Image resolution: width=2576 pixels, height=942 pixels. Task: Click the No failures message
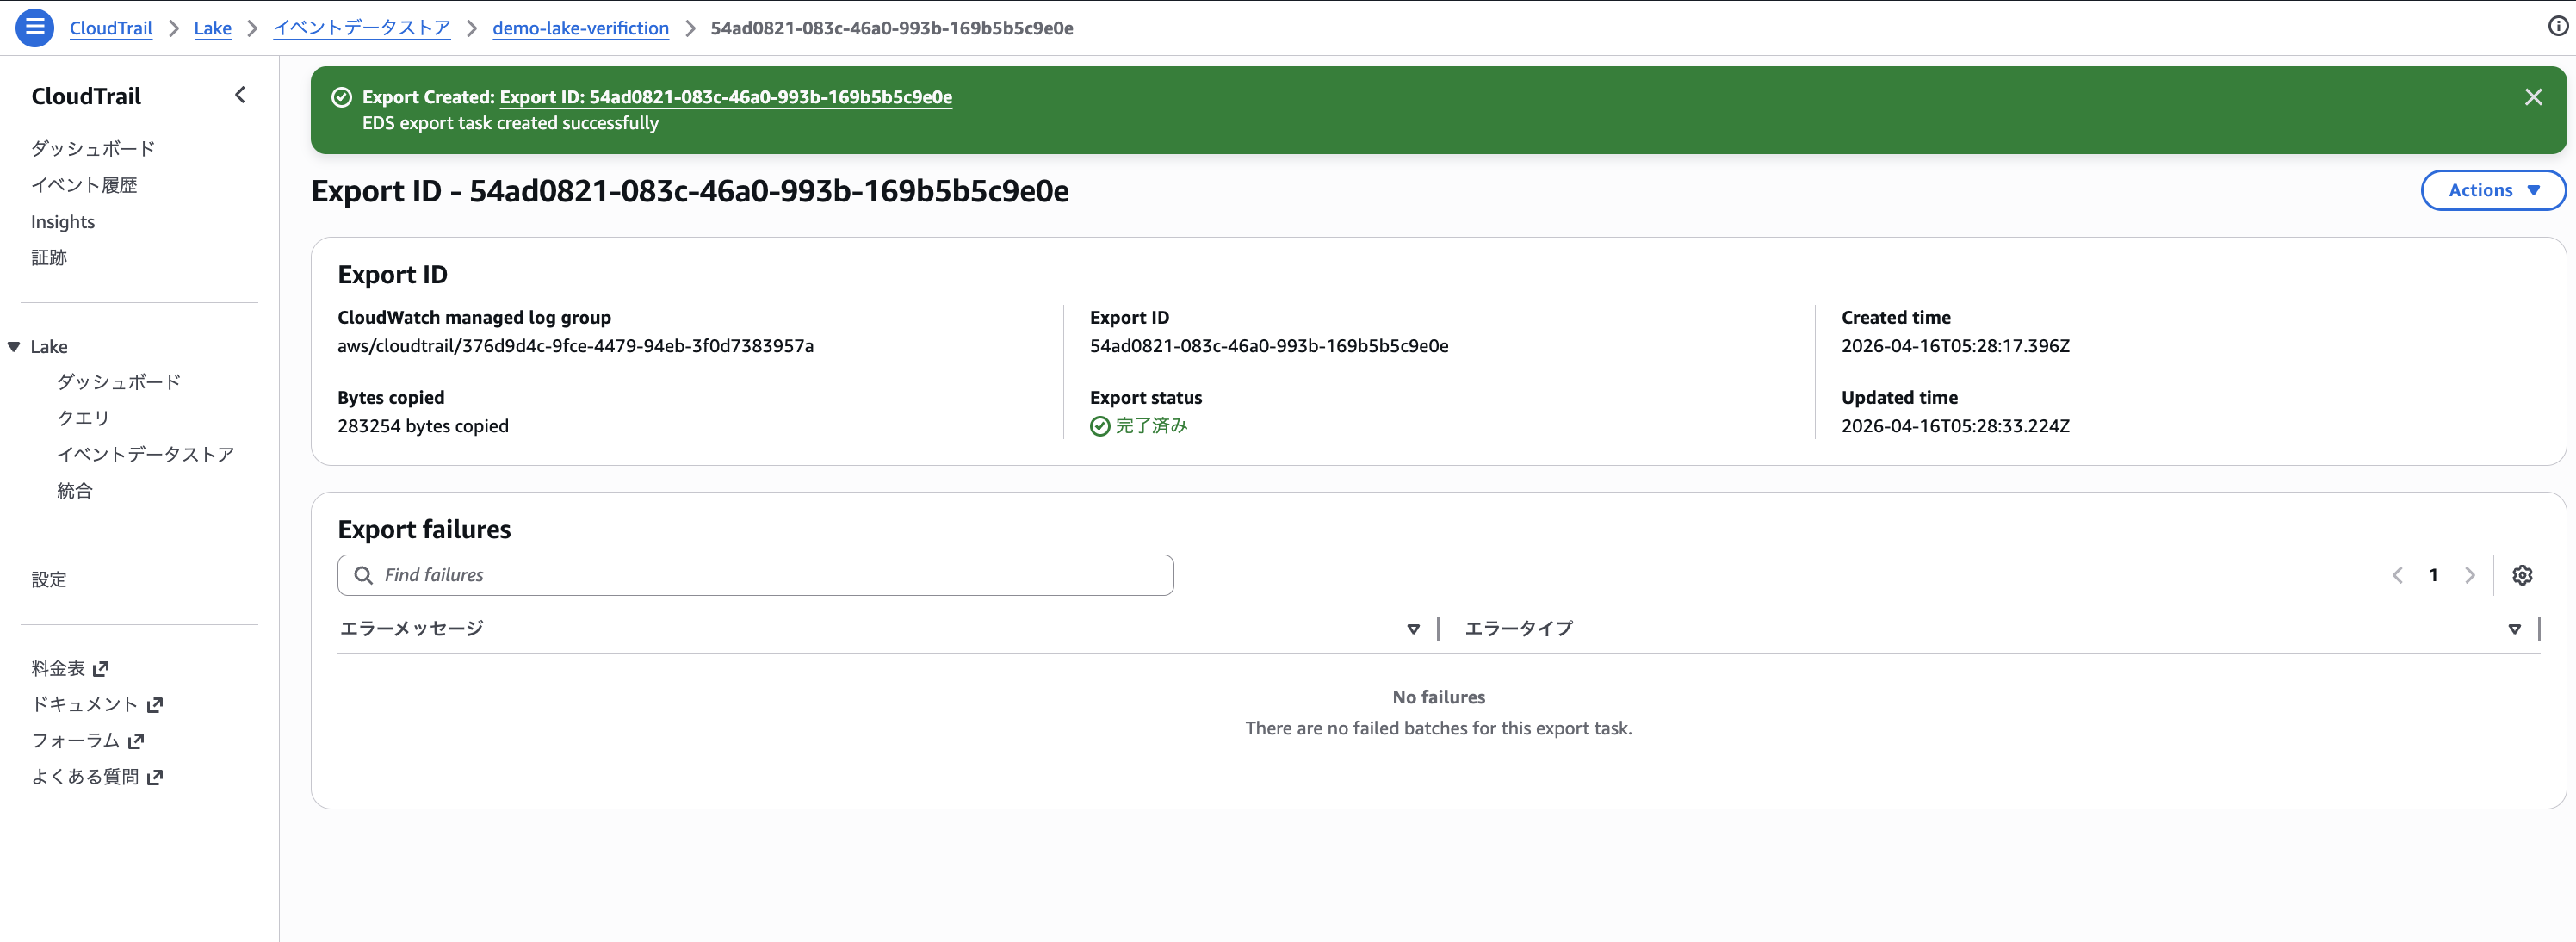tap(1438, 697)
